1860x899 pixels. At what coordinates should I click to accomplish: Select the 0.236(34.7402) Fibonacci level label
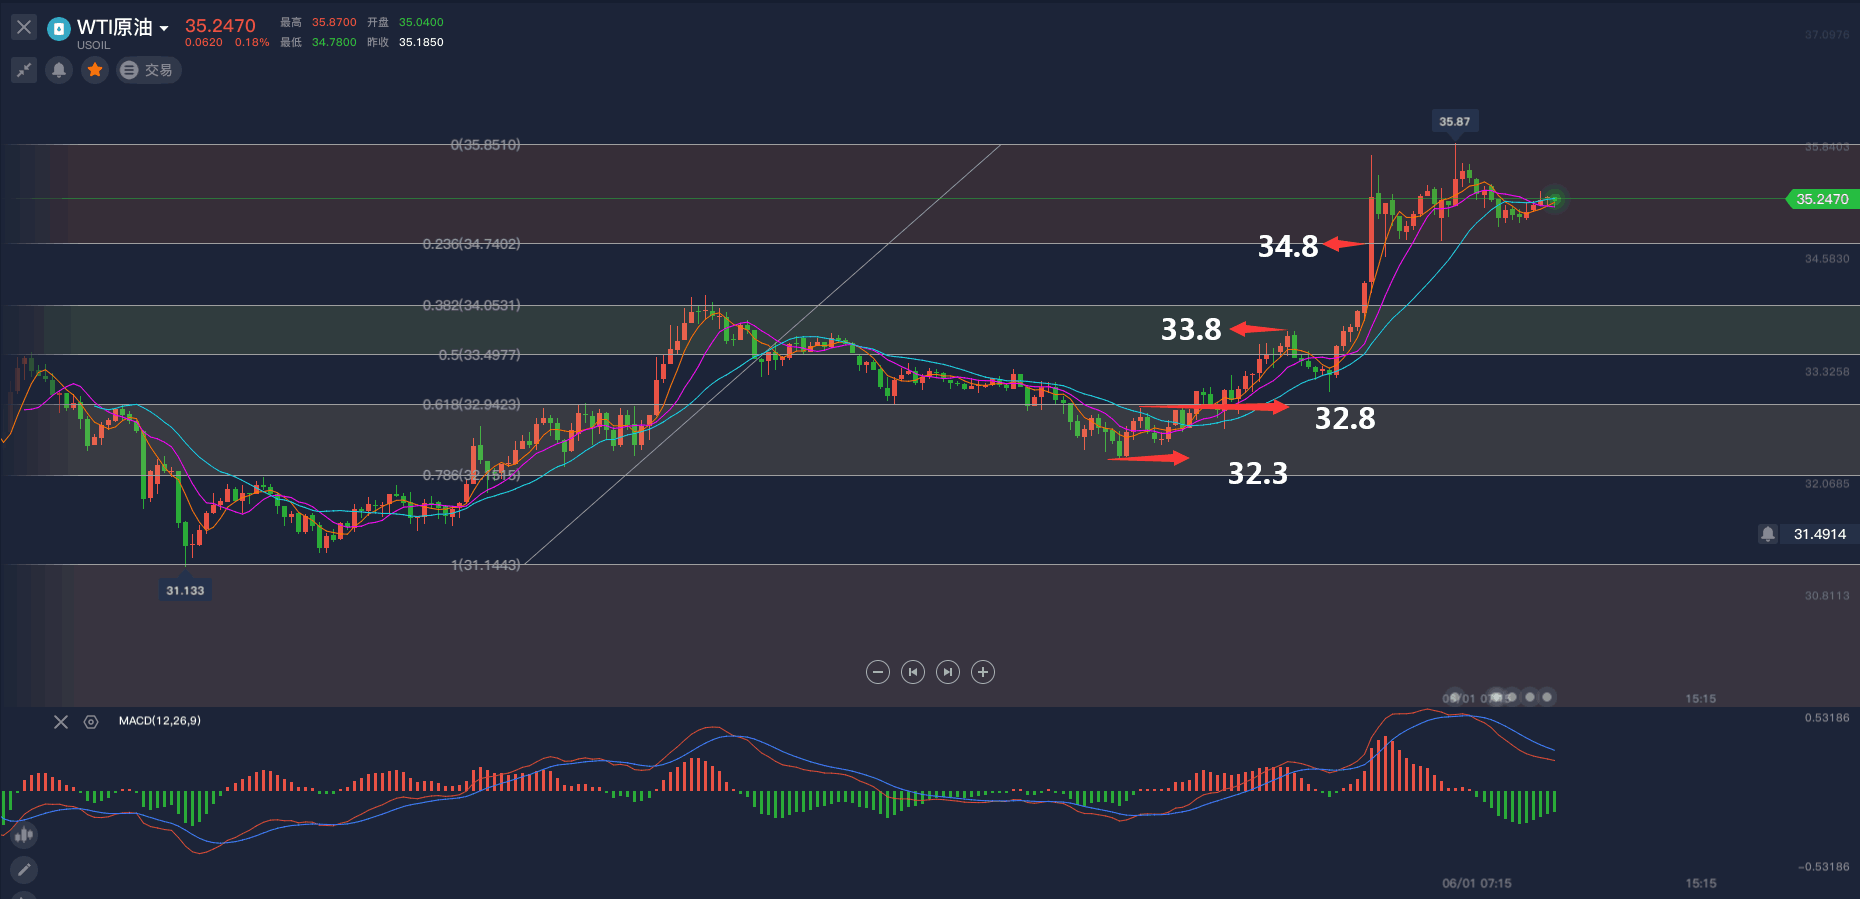point(472,244)
